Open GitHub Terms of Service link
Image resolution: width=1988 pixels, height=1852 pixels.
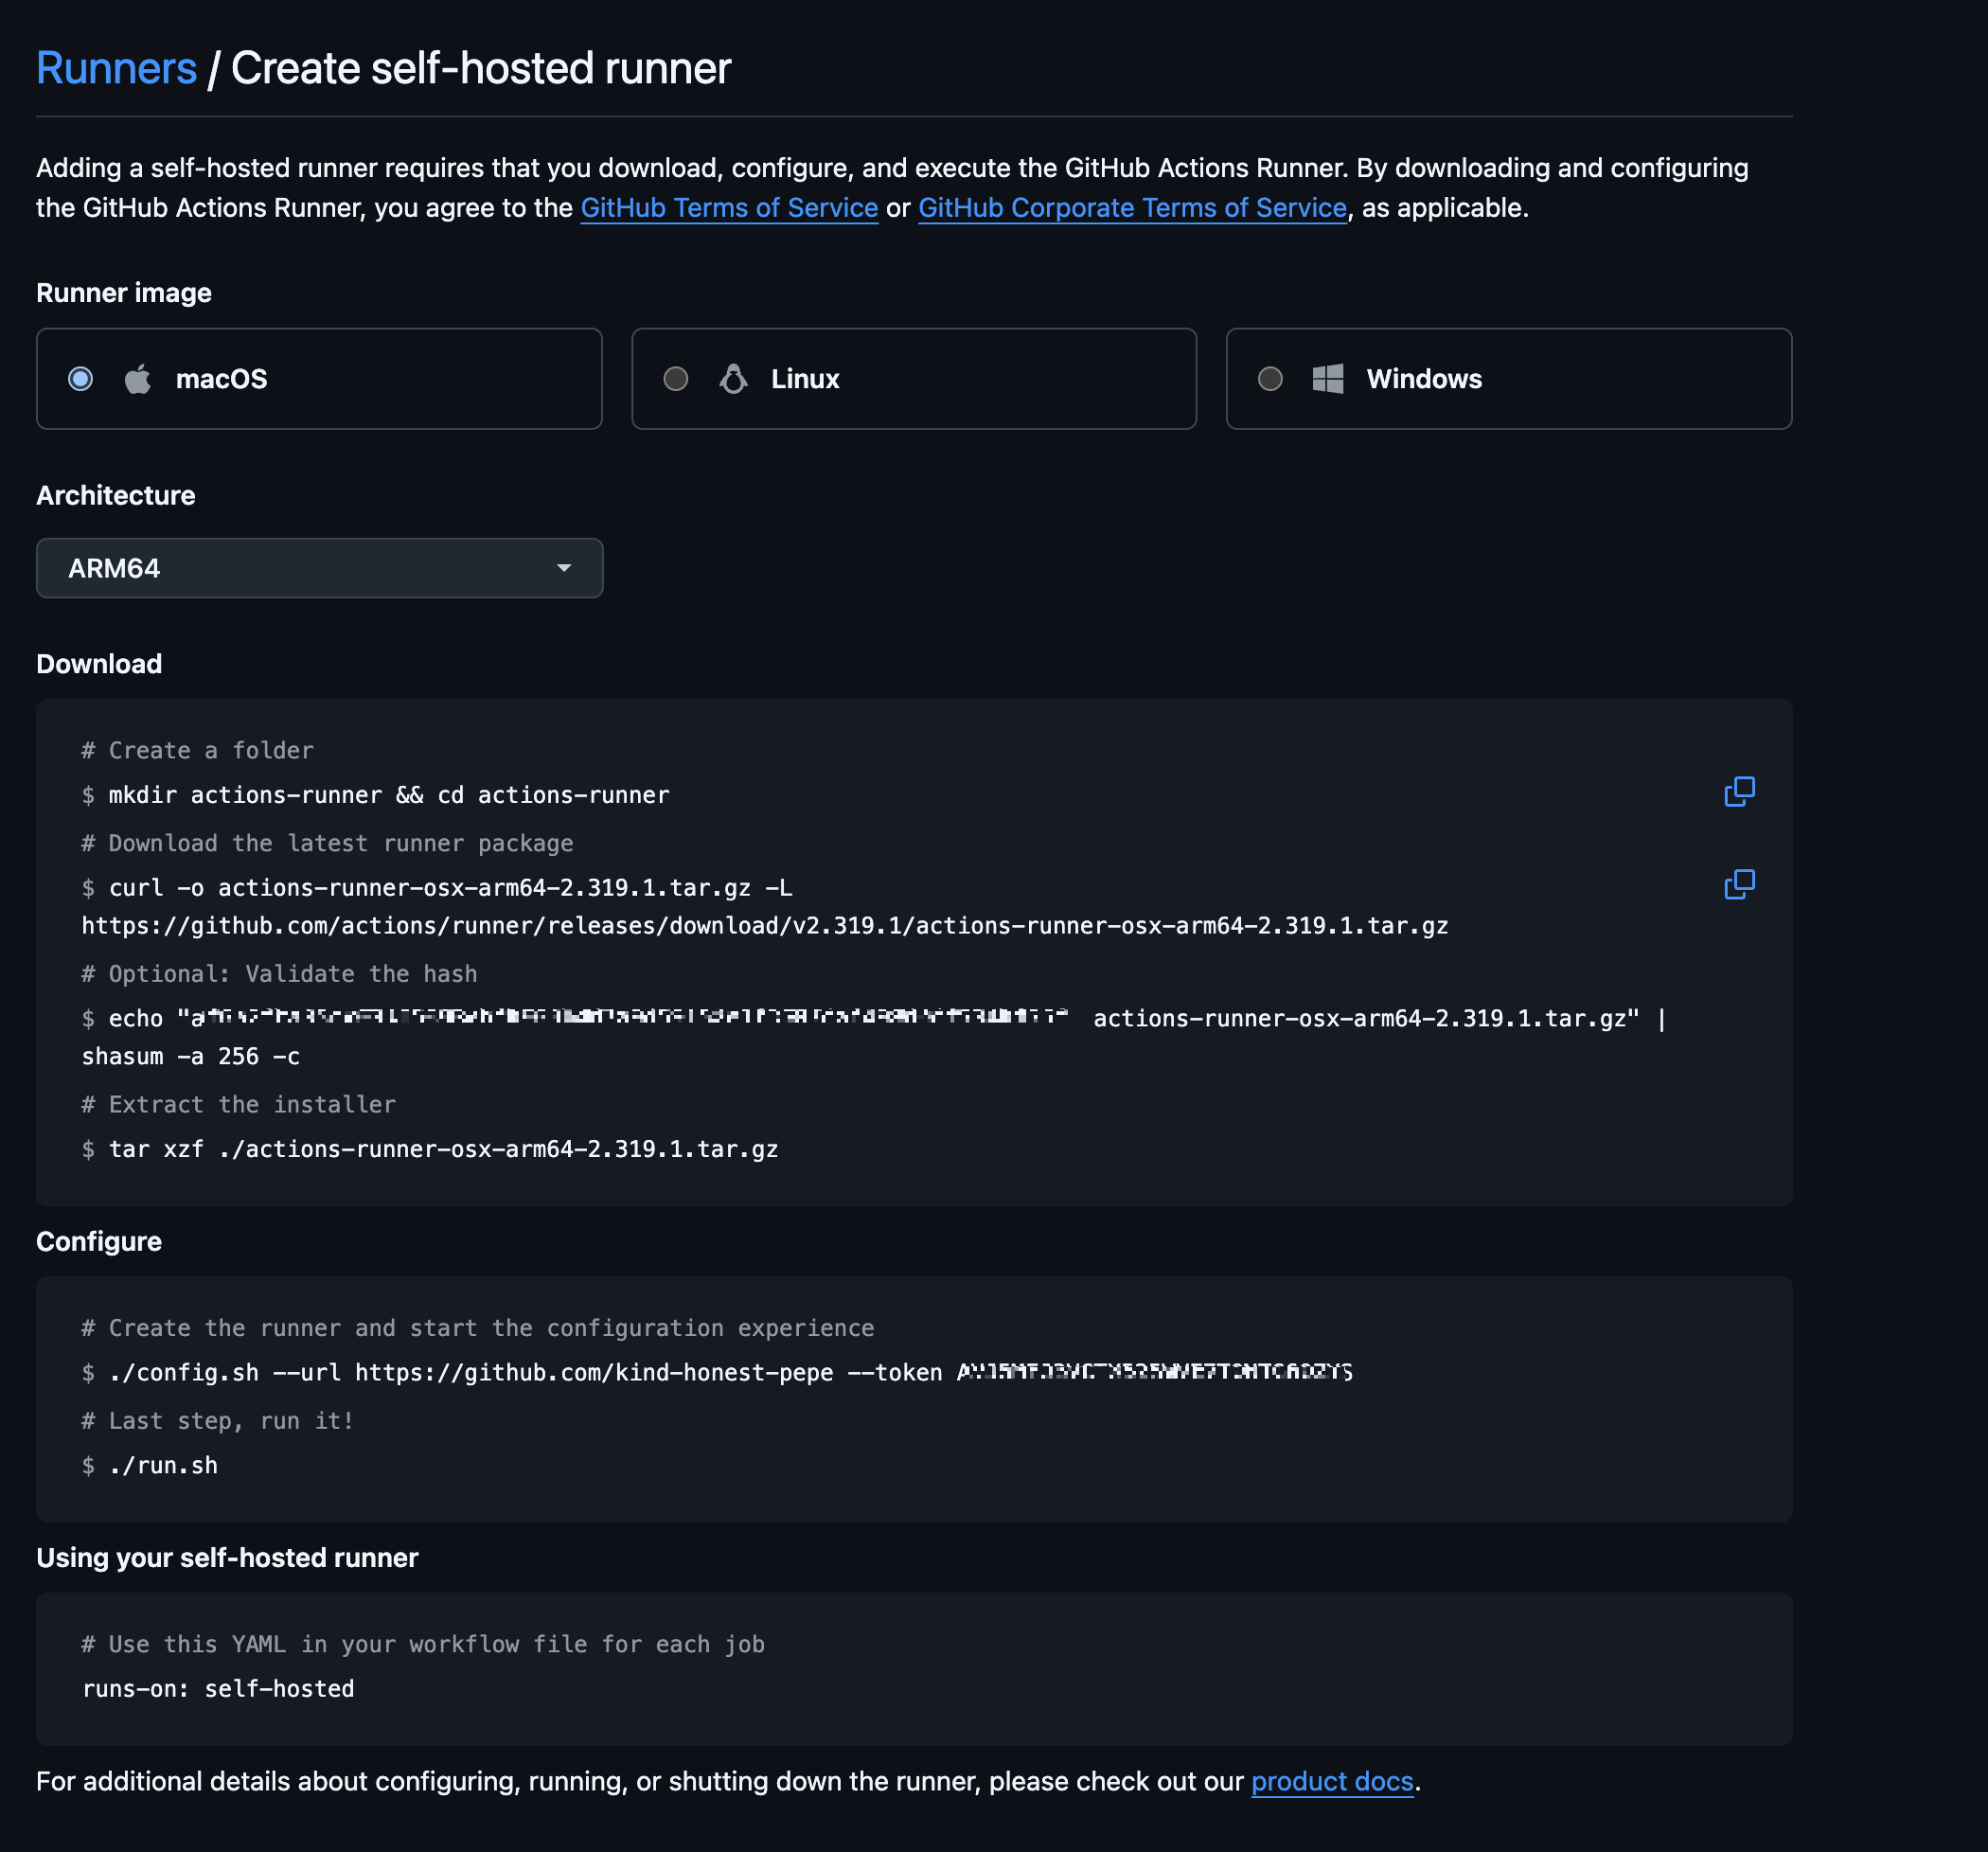[x=729, y=208]
